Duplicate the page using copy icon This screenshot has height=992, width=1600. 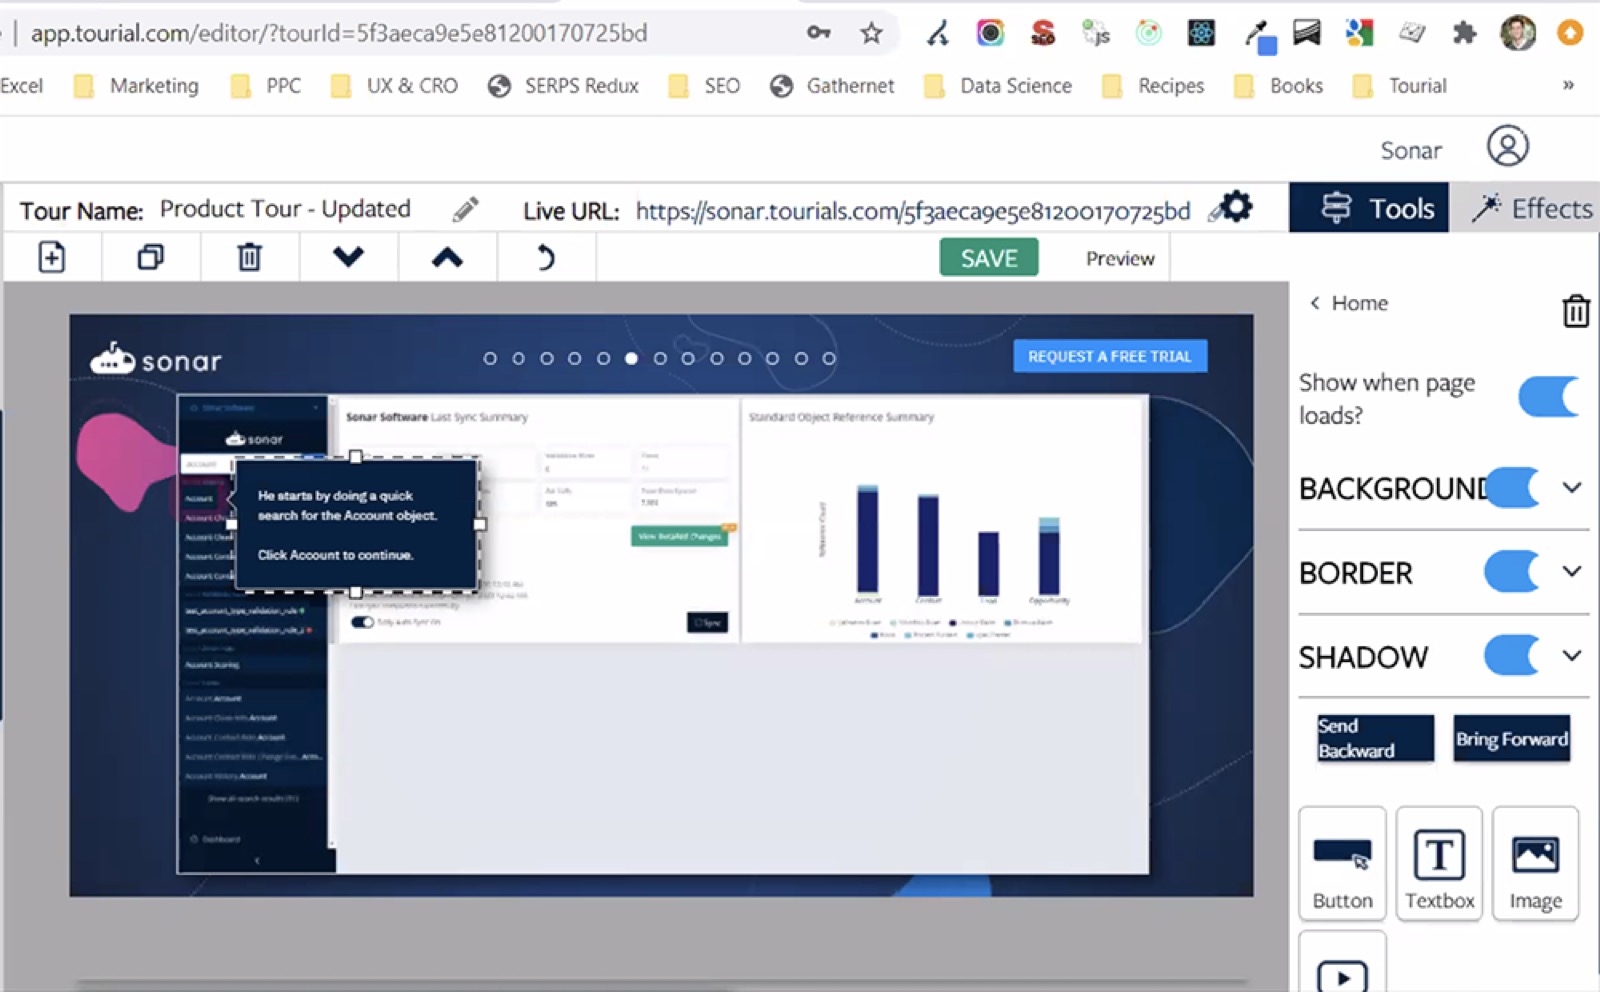coord(150,258)
